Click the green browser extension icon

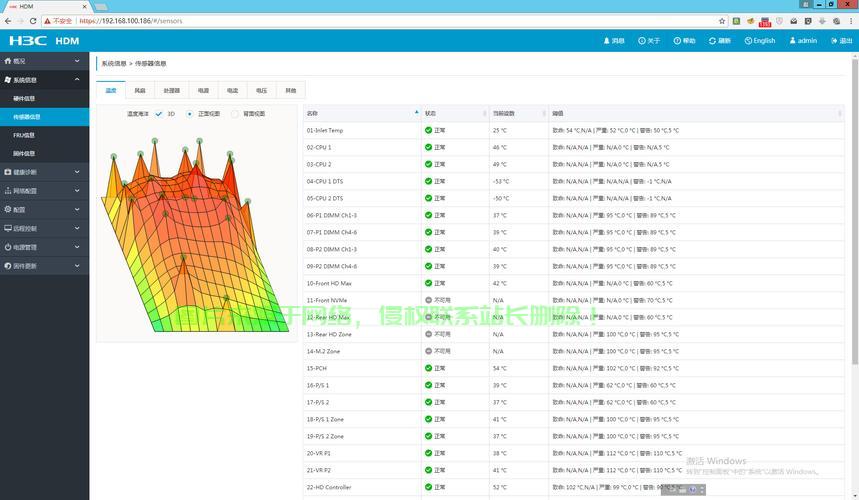tap(736, 21)
